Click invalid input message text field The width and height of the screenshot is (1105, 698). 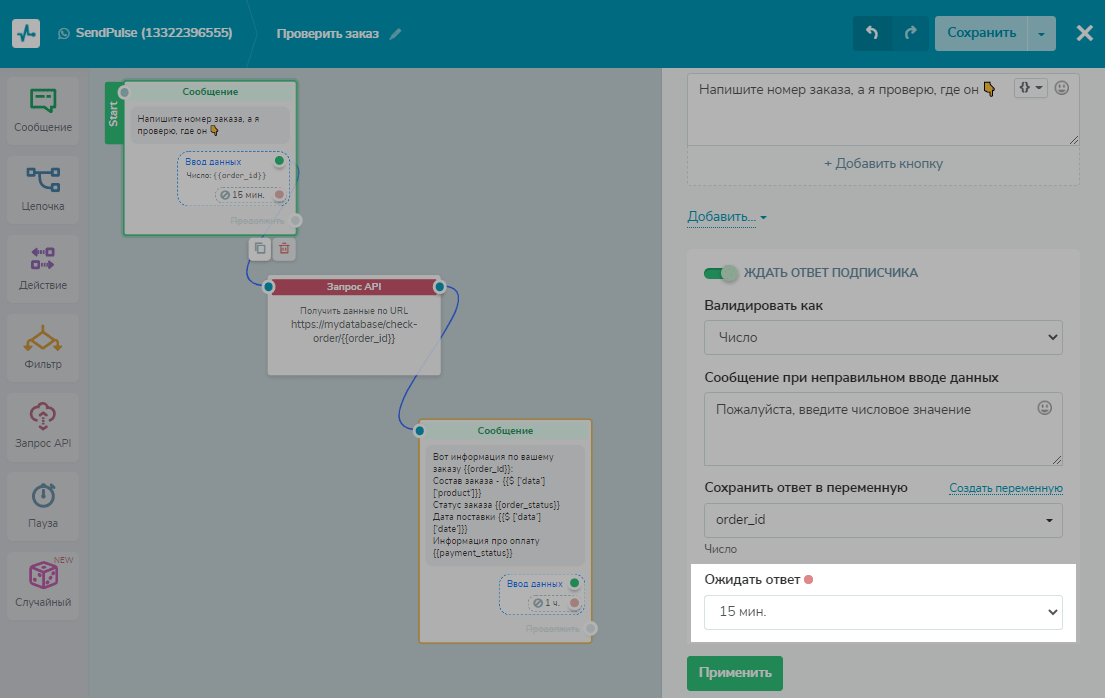[x=883, y=429]
